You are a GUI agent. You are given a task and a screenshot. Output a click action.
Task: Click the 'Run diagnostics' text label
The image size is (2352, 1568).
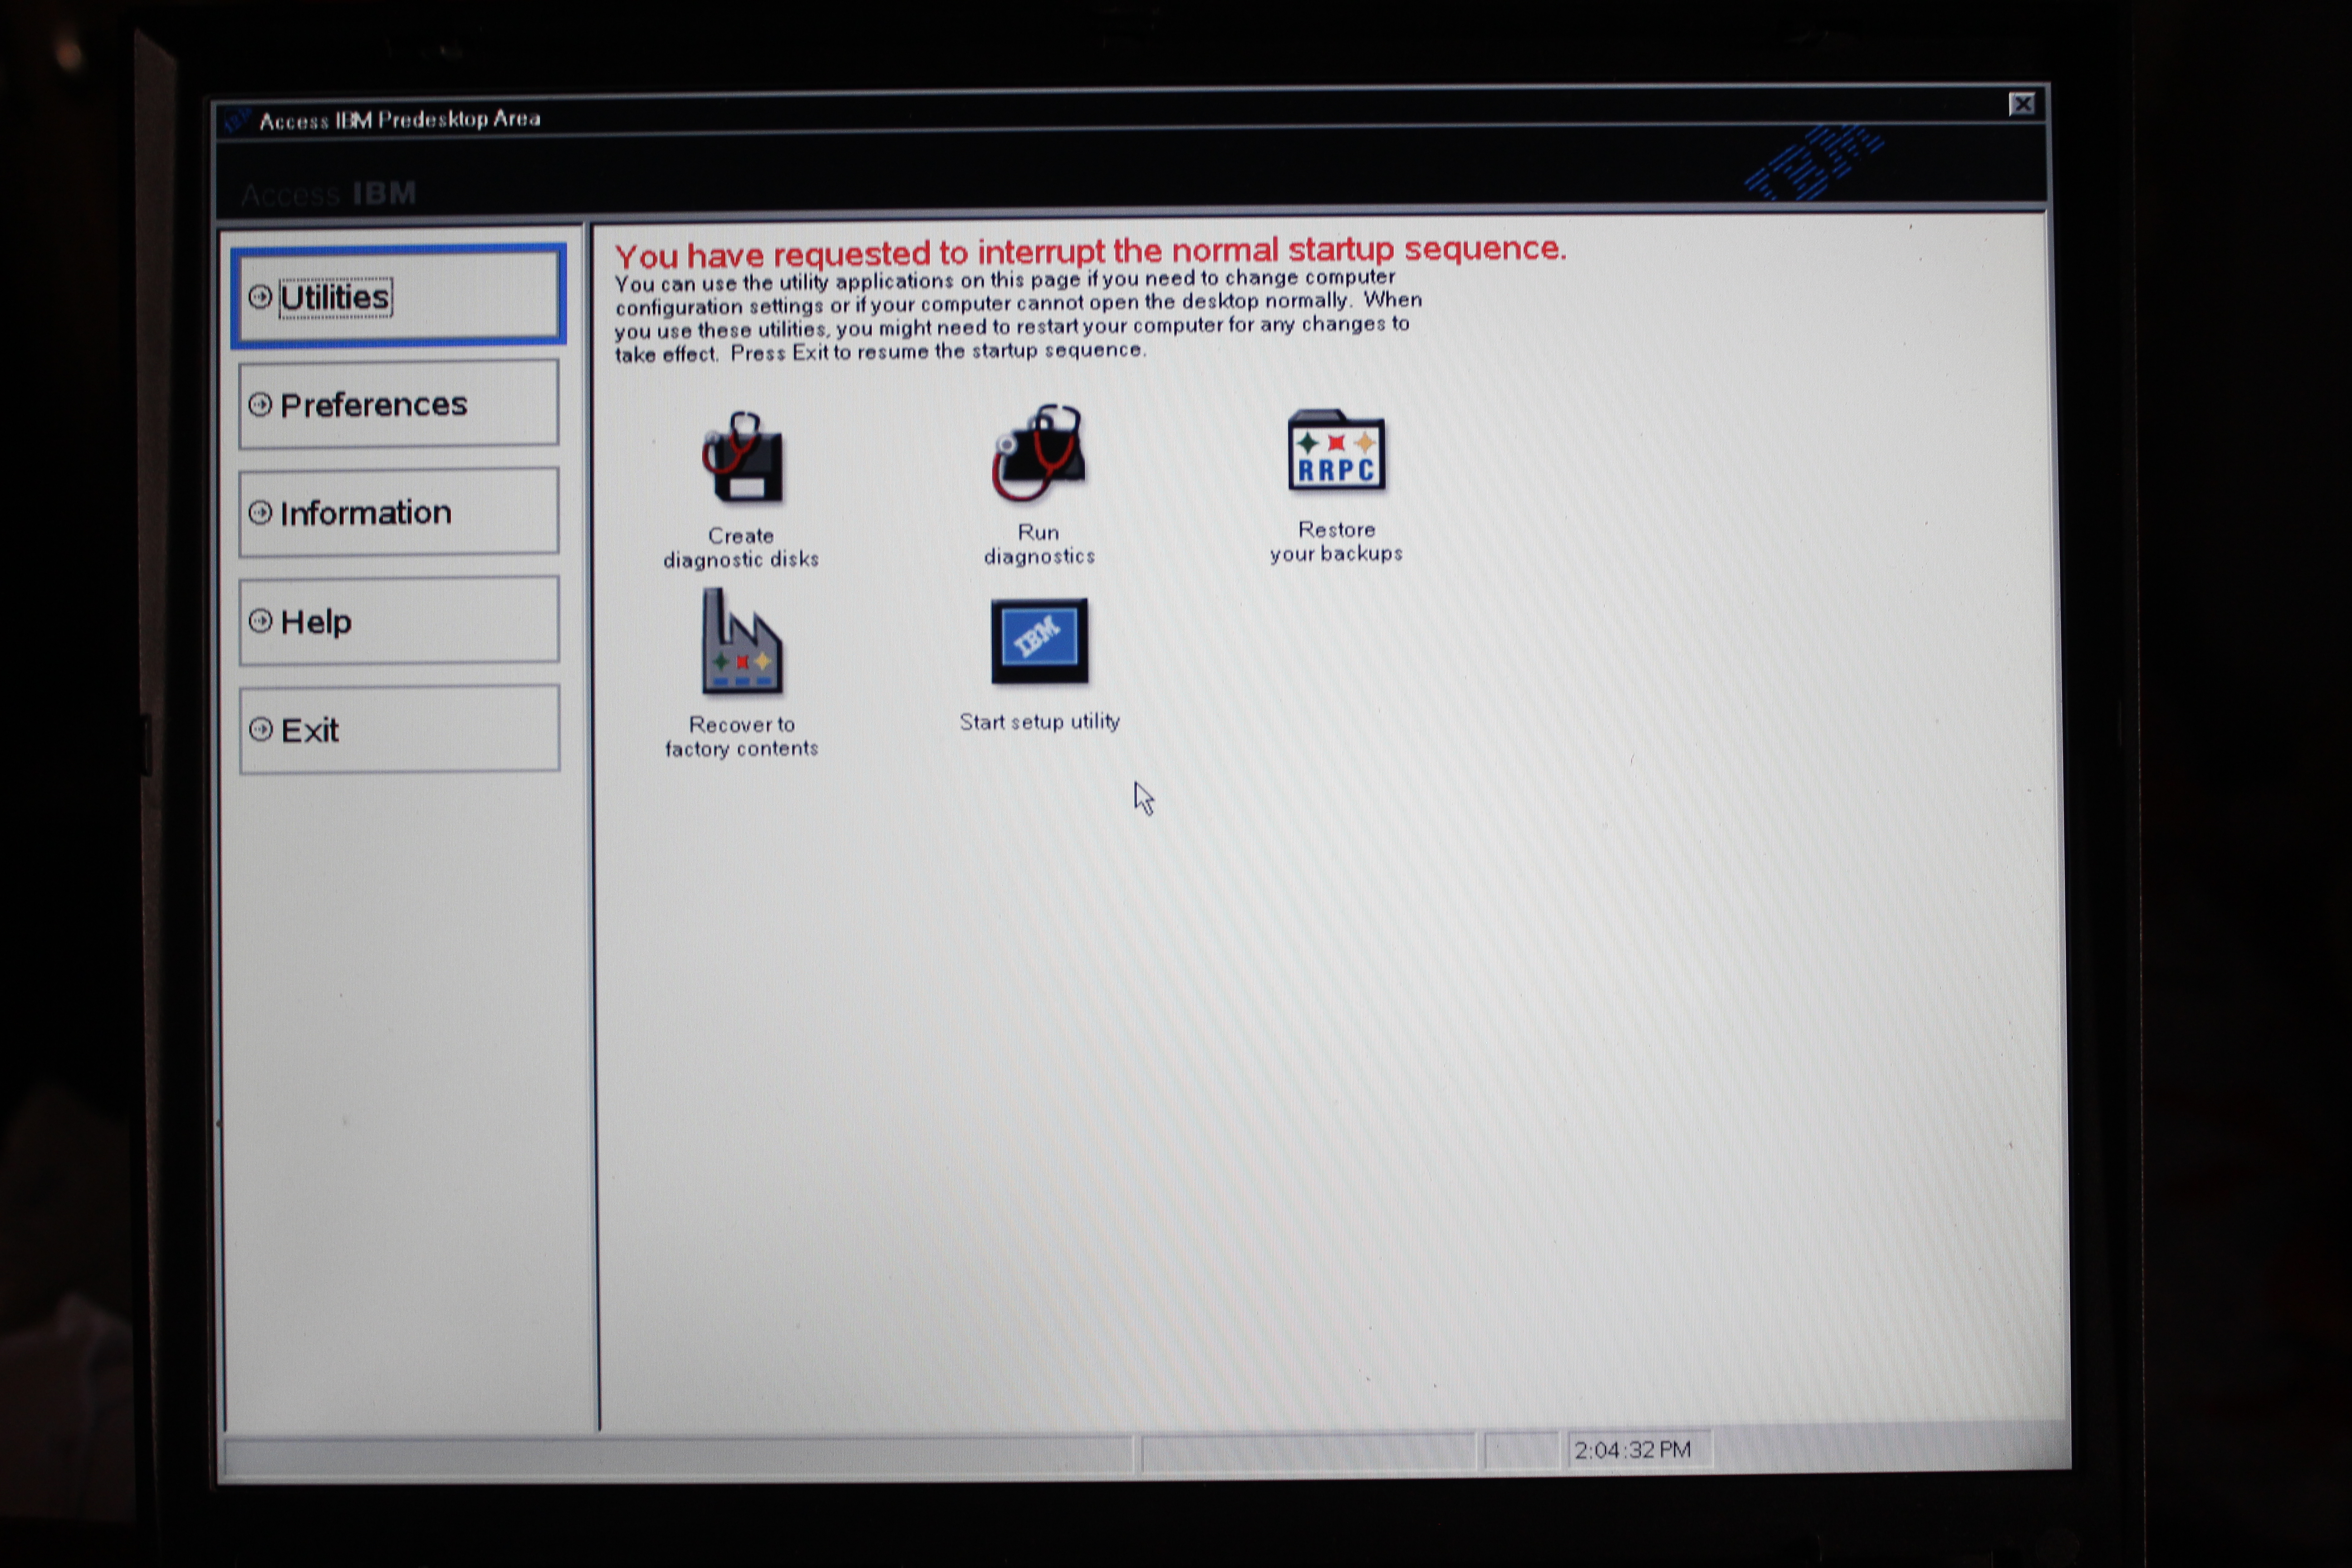(x=1039, y=545)
